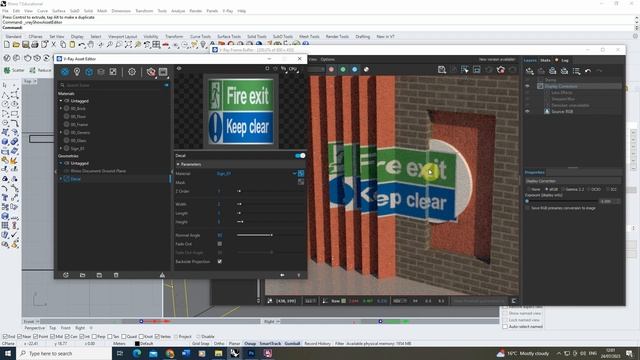Screen dimensions: 640x360
Task: Expand the Sign_01 material
Action: click(61, 148)
